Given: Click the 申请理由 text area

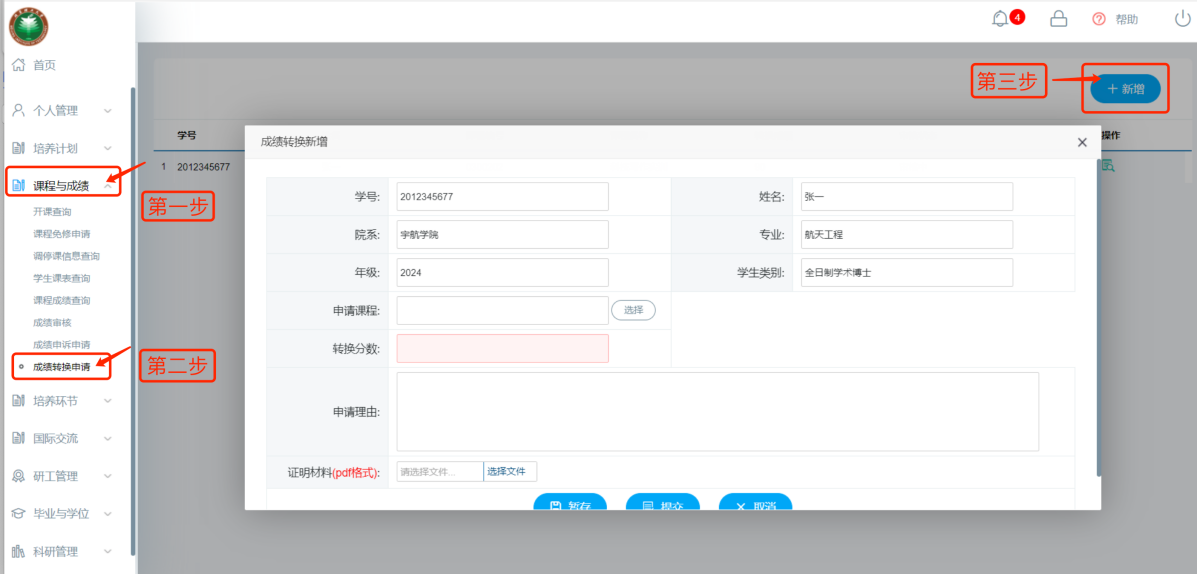Looking at the screenshot, I should point(717,411).
